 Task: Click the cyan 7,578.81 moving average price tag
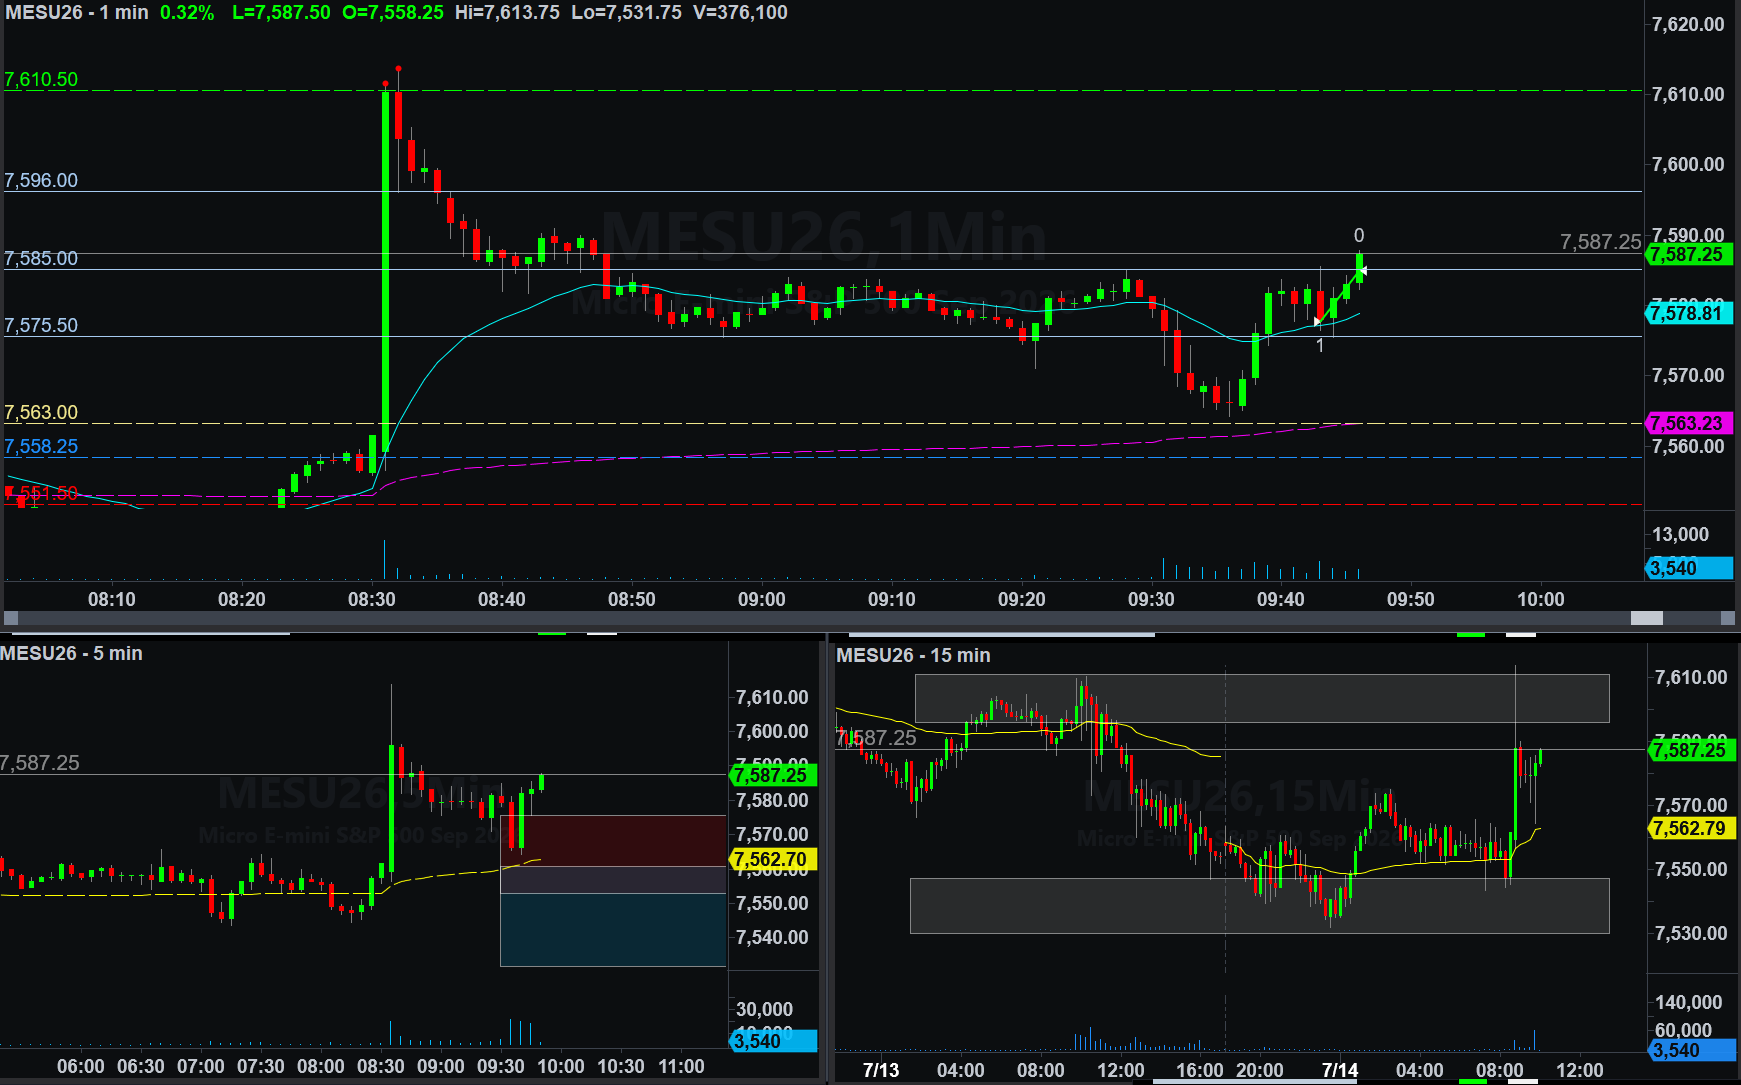1689,314
